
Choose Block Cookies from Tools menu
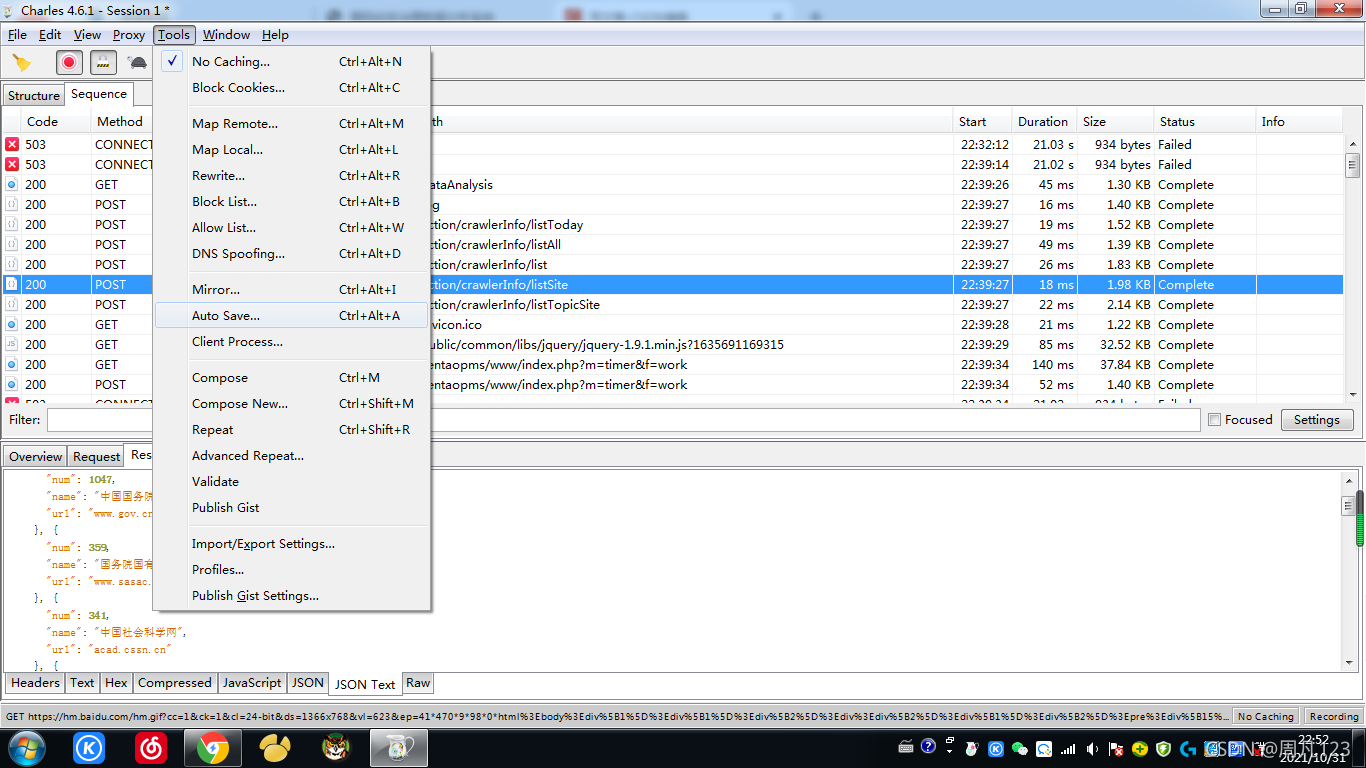(x=292, y=87)
